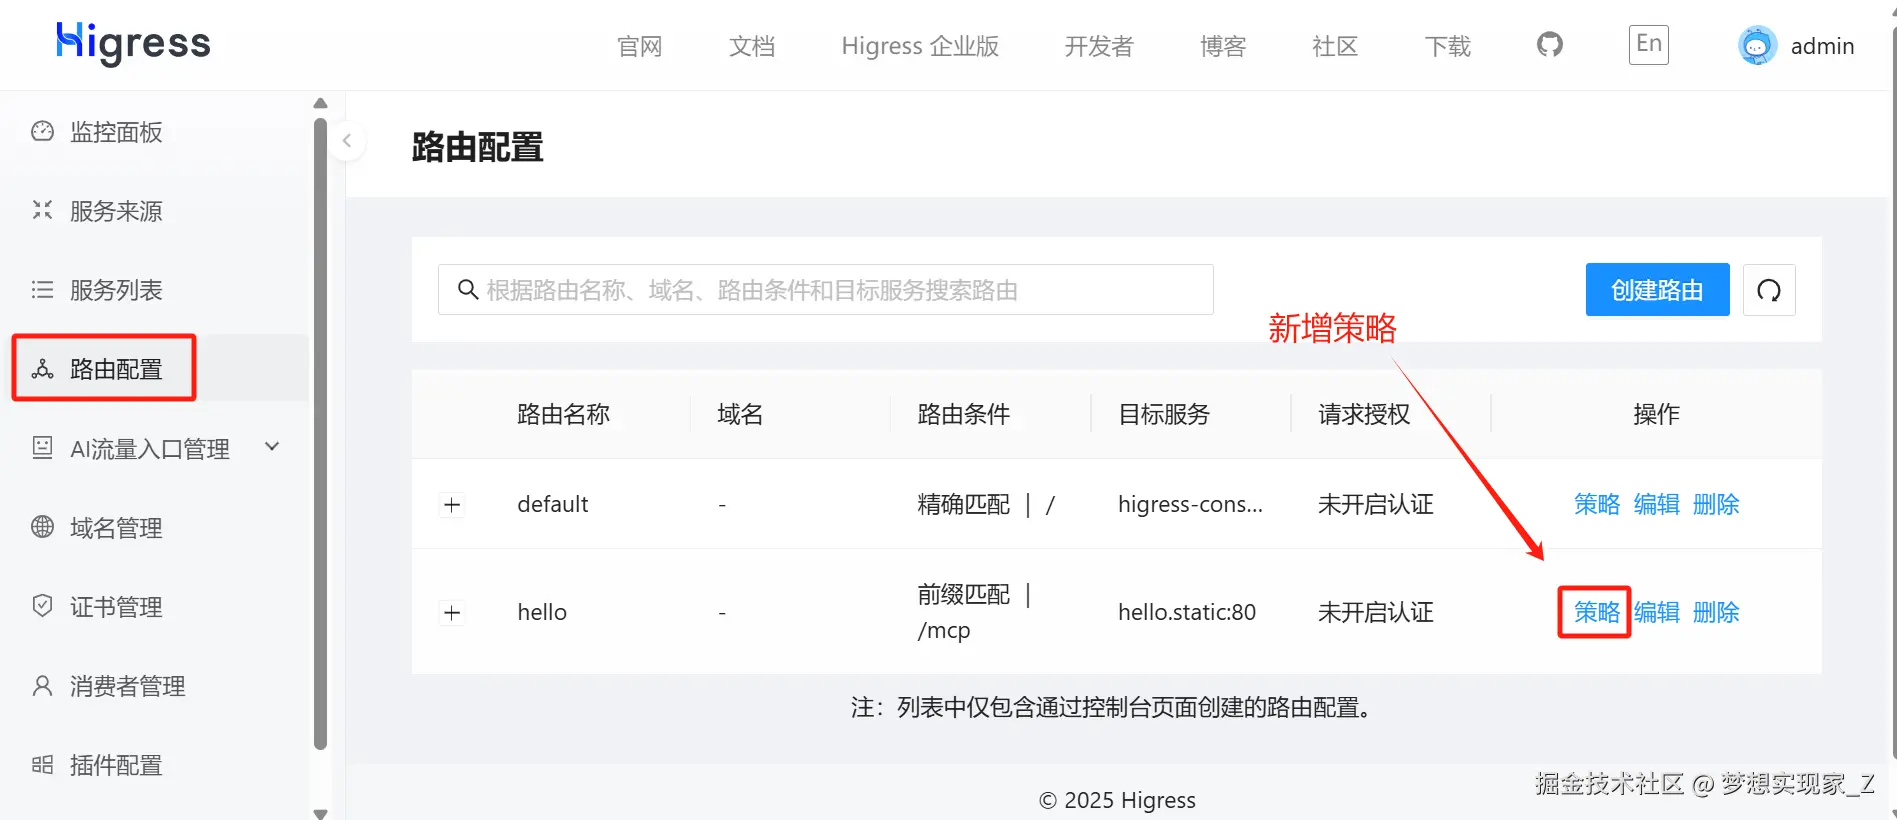Open the GitHub icon link
The width and height of the screenshot is (1897, 820).
pyautogui.click(x=1549, y=45)
